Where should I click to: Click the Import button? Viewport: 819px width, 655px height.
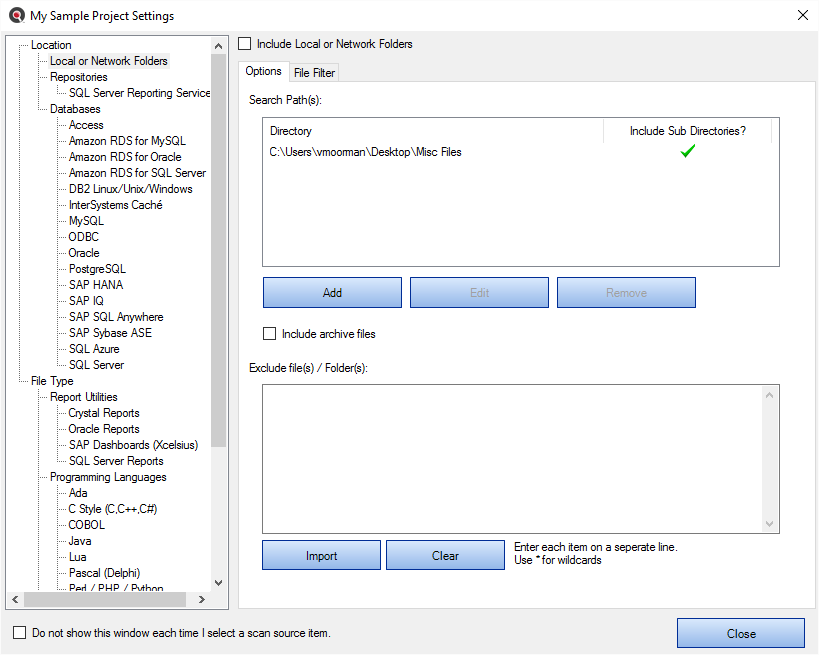pos(321,556)
